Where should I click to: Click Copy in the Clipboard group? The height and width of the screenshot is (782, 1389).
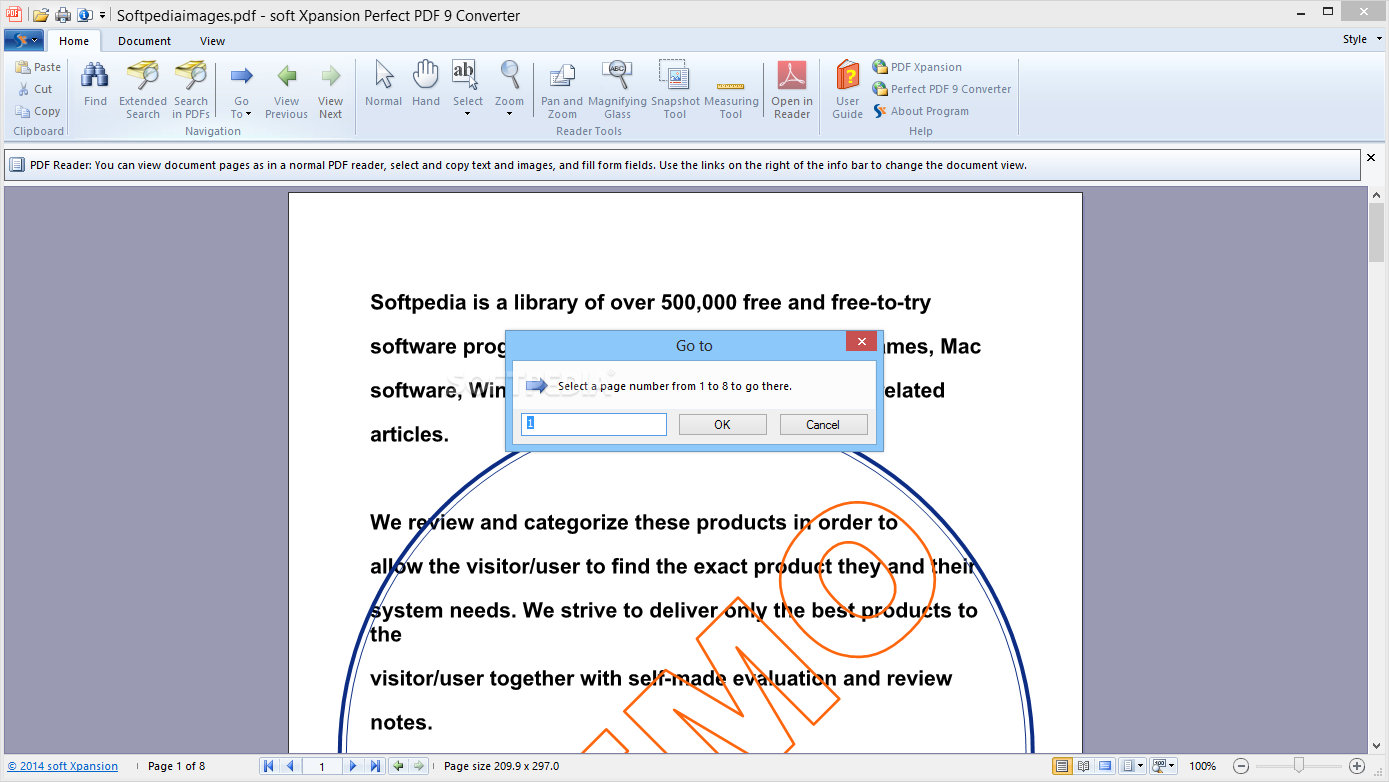[38, 111]
